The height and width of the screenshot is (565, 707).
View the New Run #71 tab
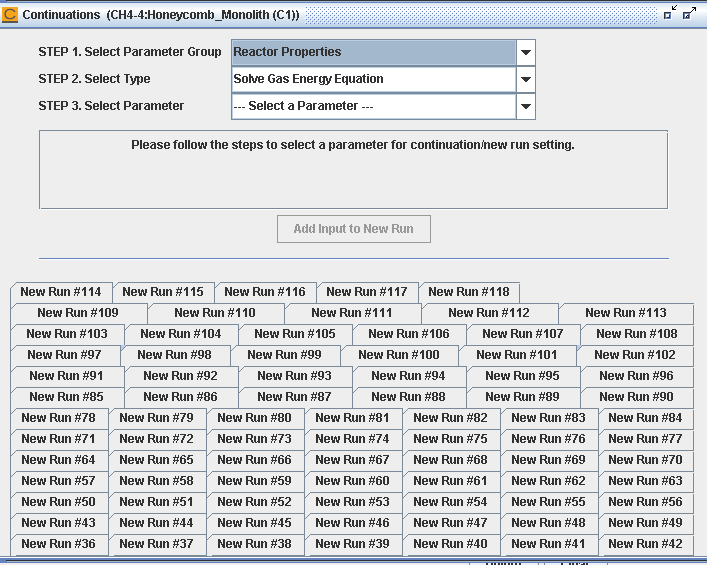tap(59, 439)
